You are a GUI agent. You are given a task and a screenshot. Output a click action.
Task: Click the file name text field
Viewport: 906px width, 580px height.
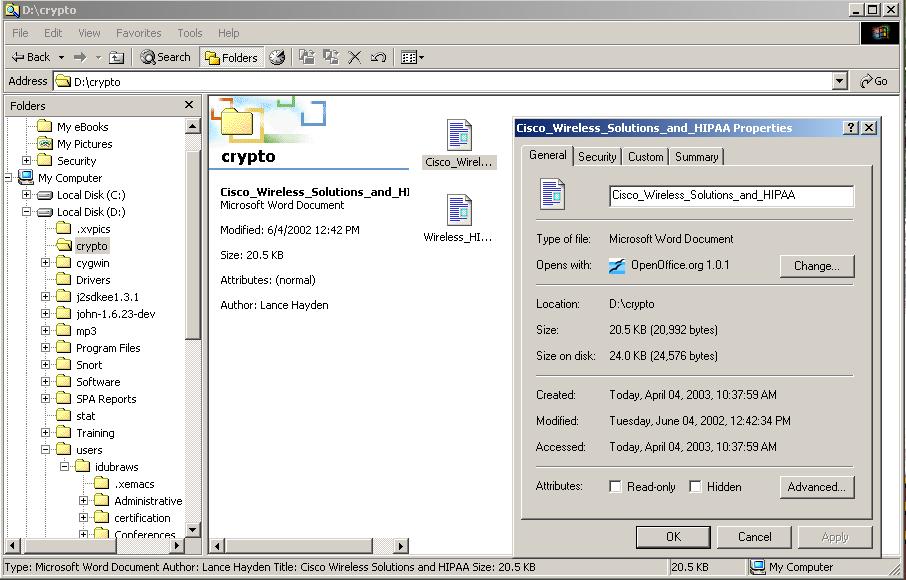[731, 195]
